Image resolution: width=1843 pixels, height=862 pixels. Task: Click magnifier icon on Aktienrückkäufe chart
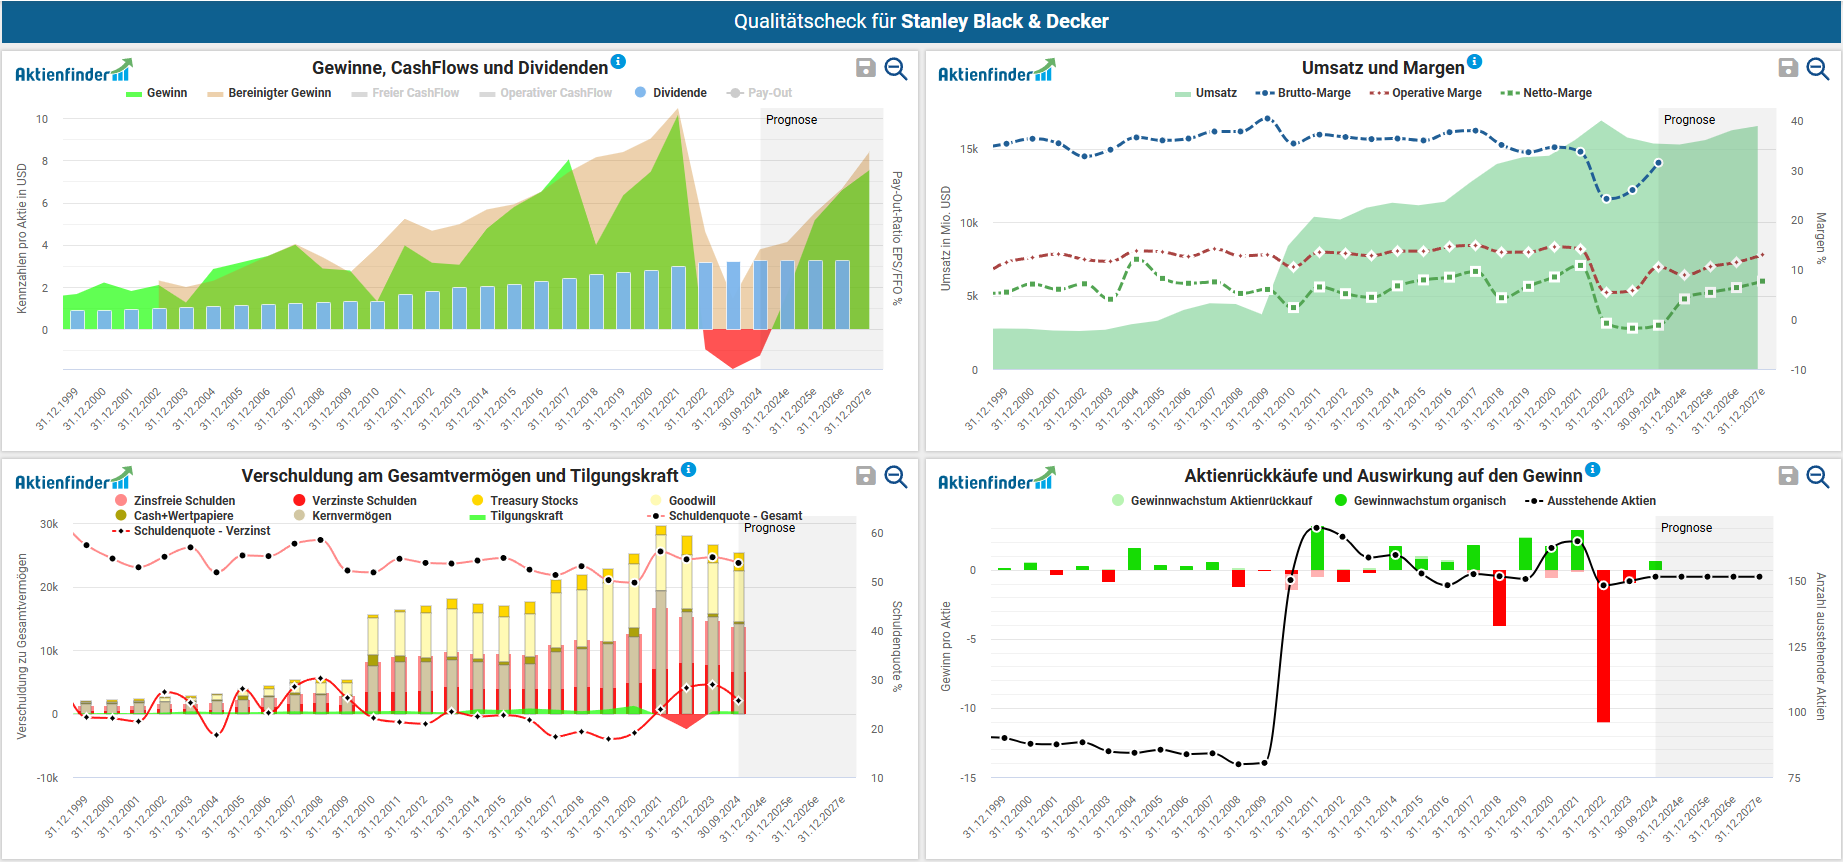1818,476
